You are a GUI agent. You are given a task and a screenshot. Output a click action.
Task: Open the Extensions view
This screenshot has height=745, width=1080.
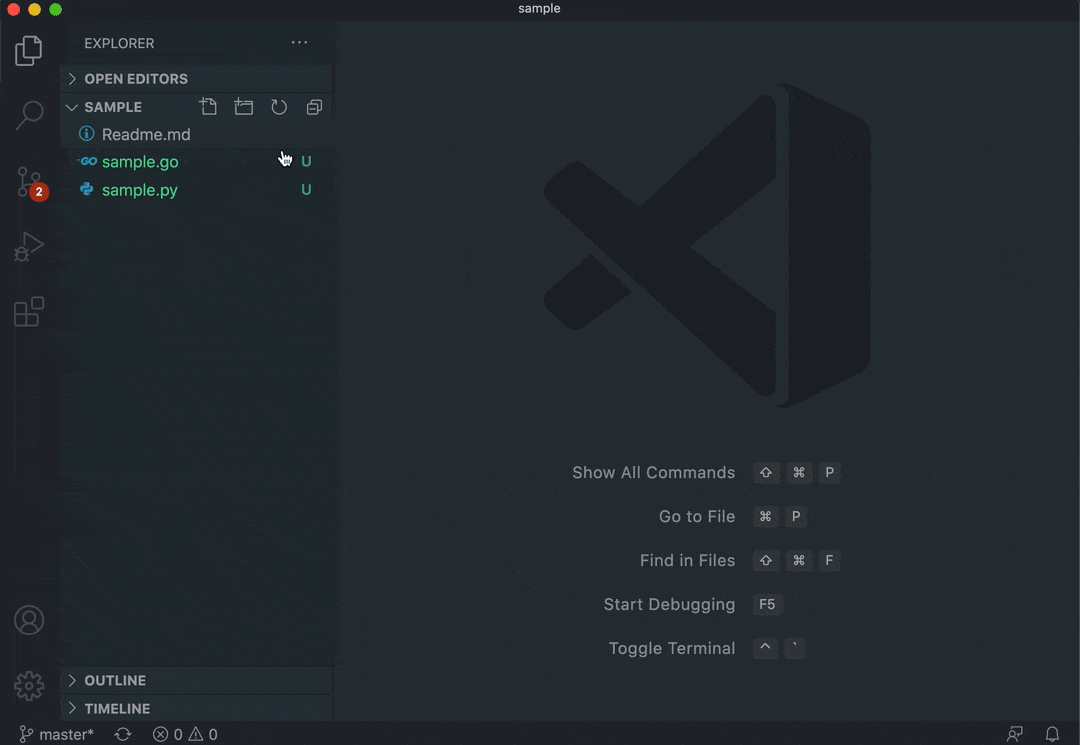[29, 312]
